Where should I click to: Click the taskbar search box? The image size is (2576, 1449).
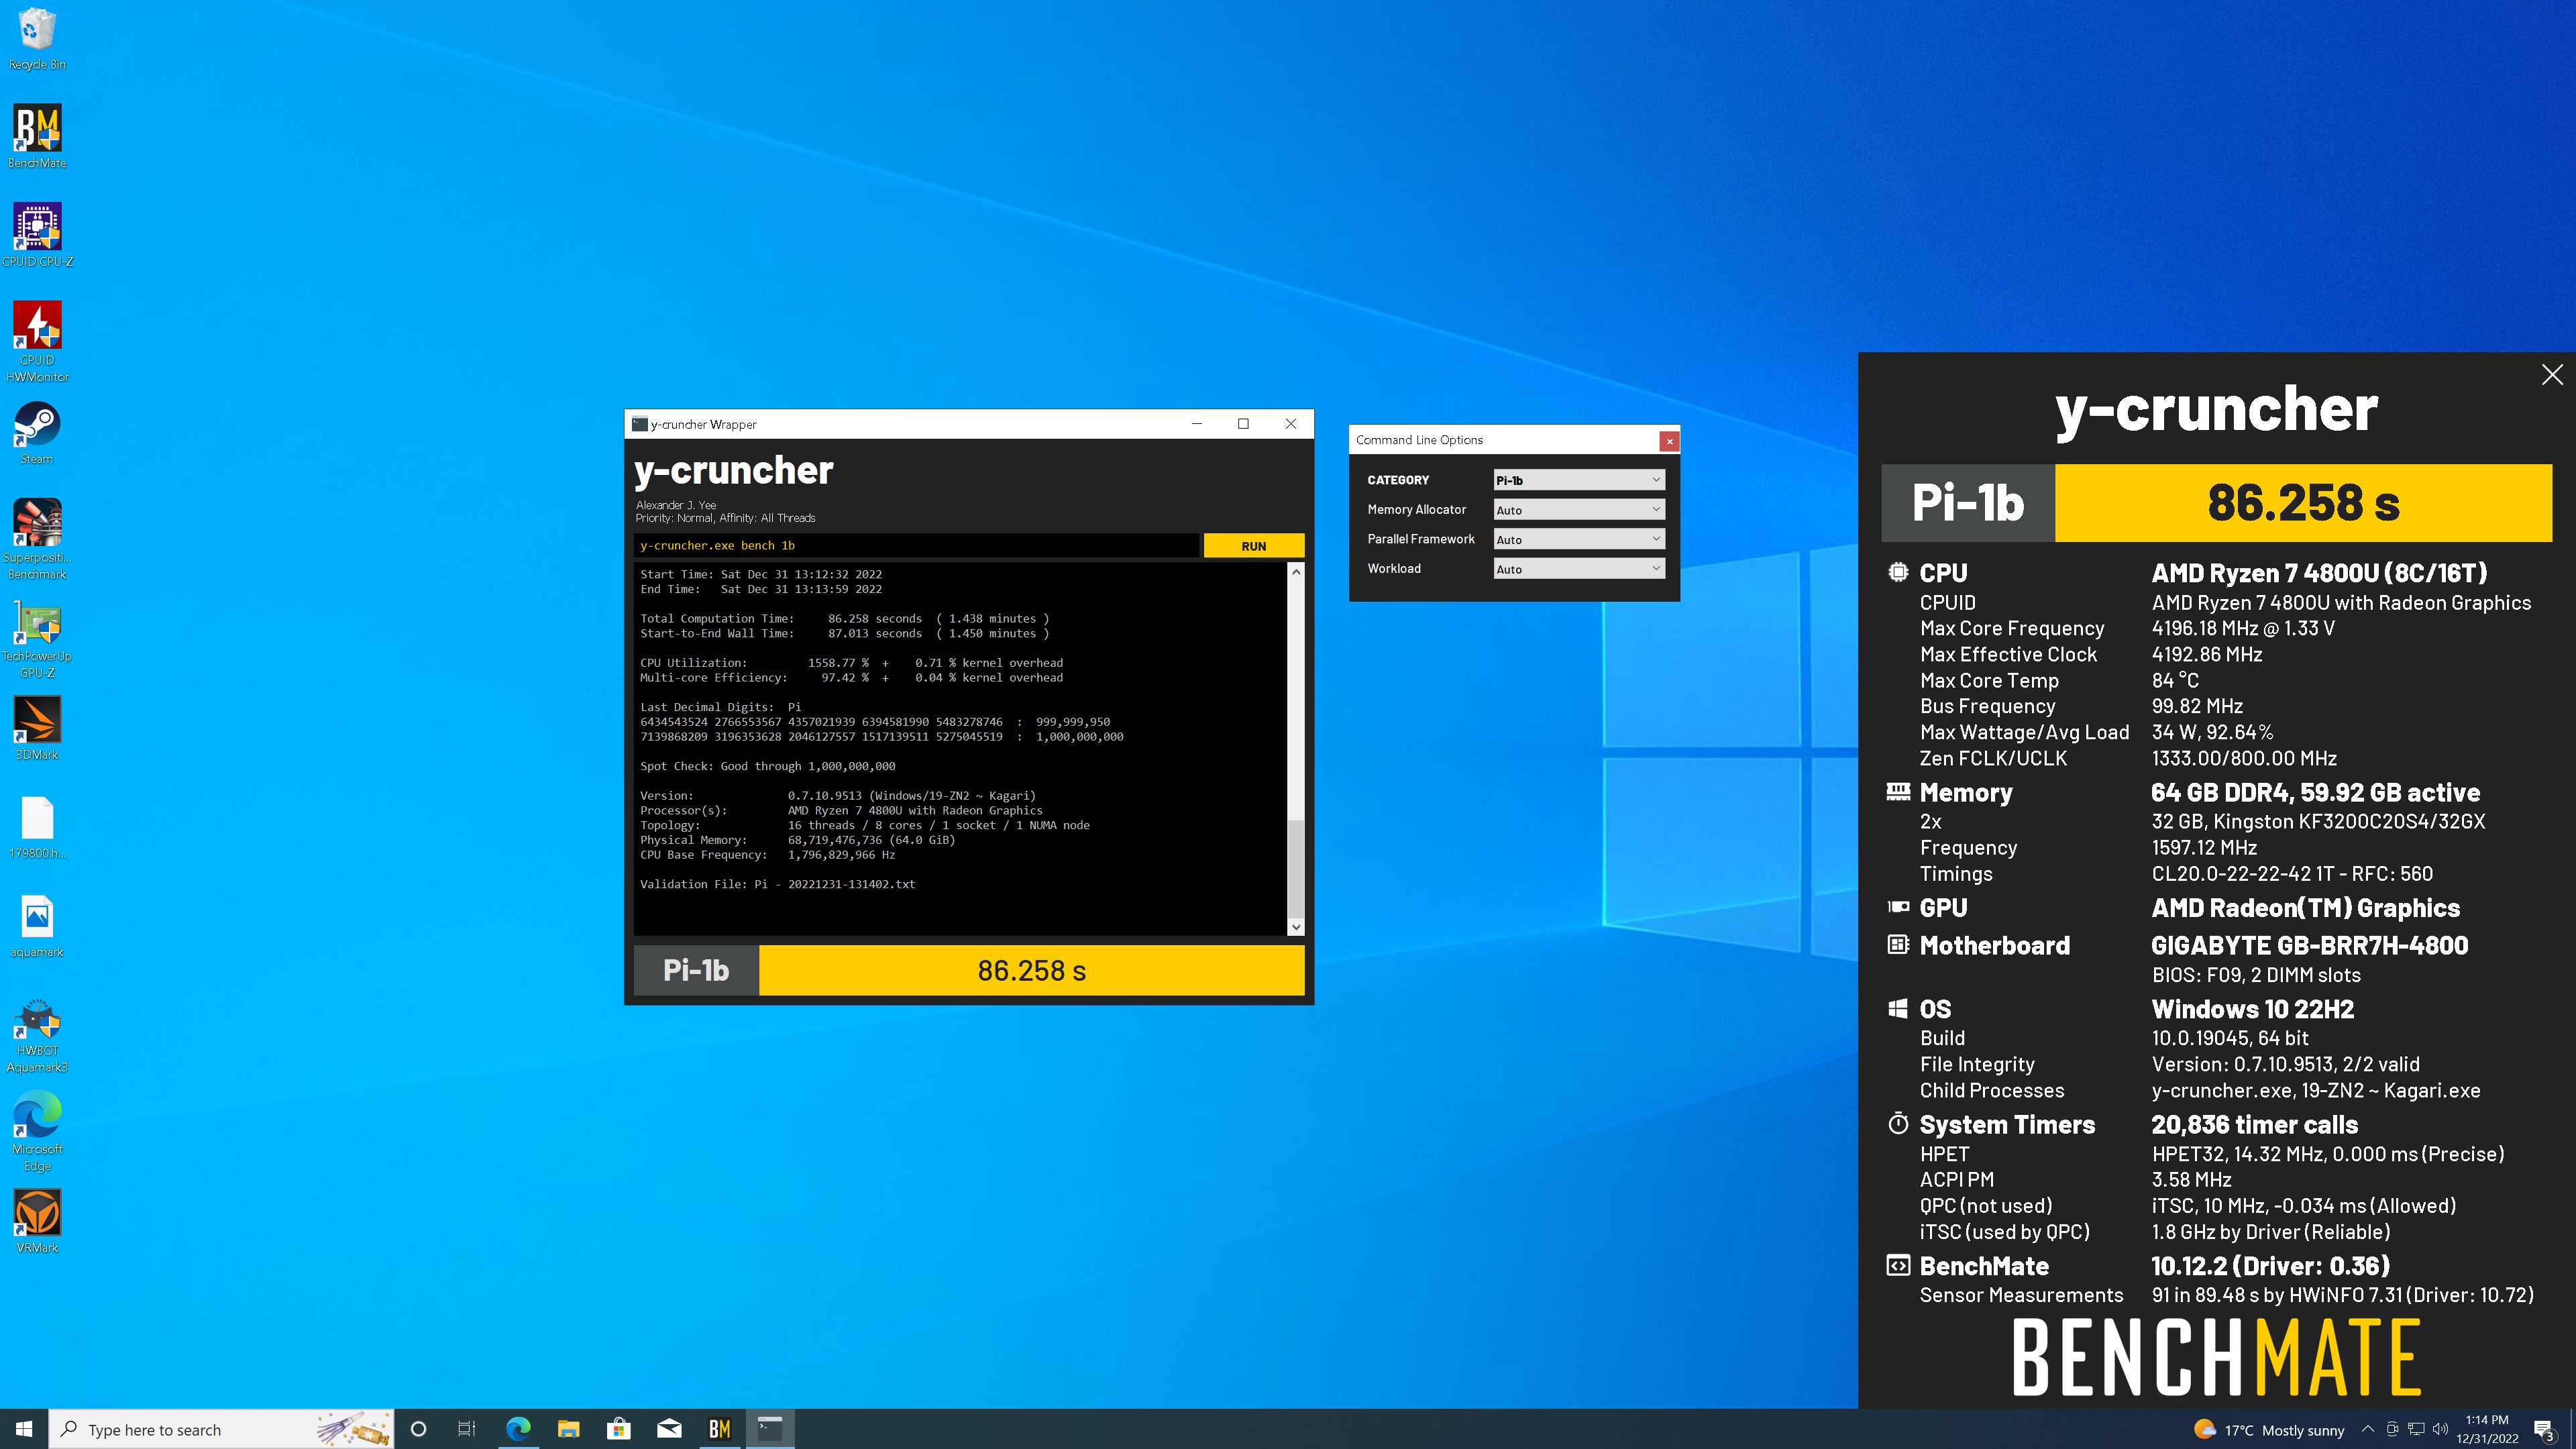point(221,1429)
